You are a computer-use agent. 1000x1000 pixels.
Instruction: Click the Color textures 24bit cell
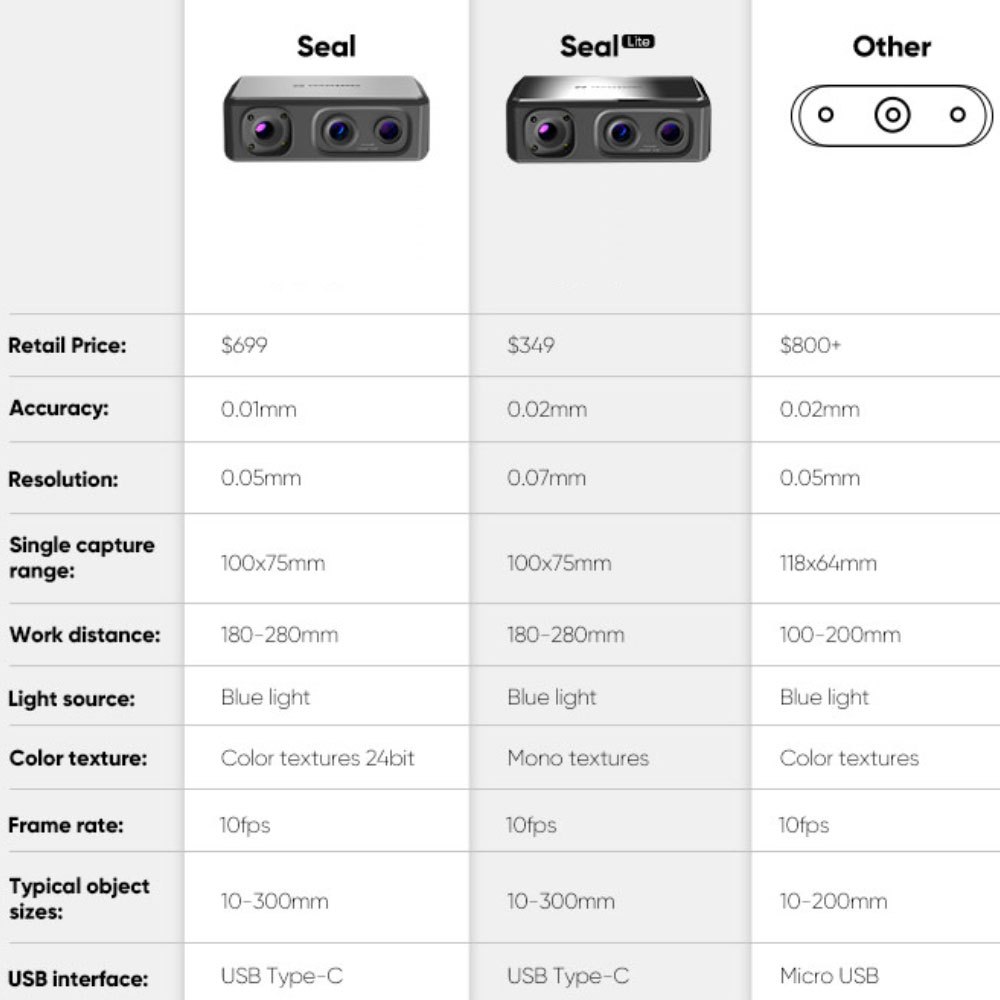[x=317, y=758]
